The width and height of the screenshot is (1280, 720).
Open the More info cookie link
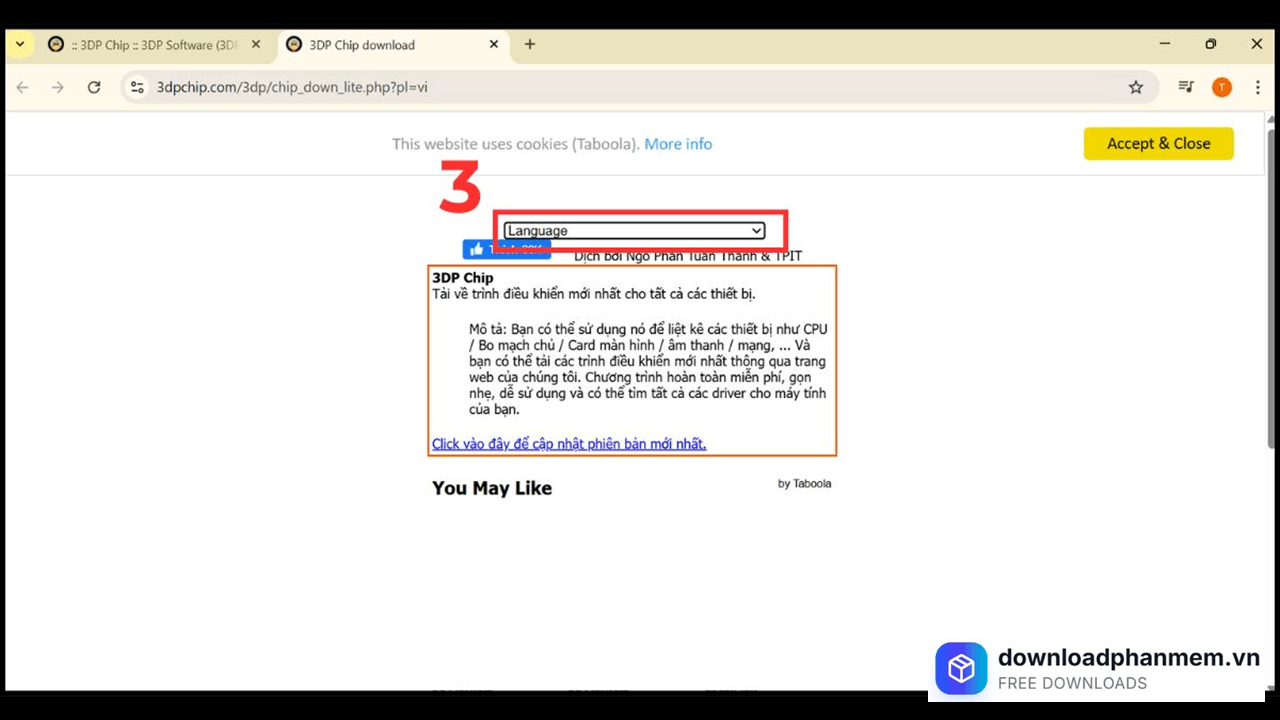(x=678, y=144)
